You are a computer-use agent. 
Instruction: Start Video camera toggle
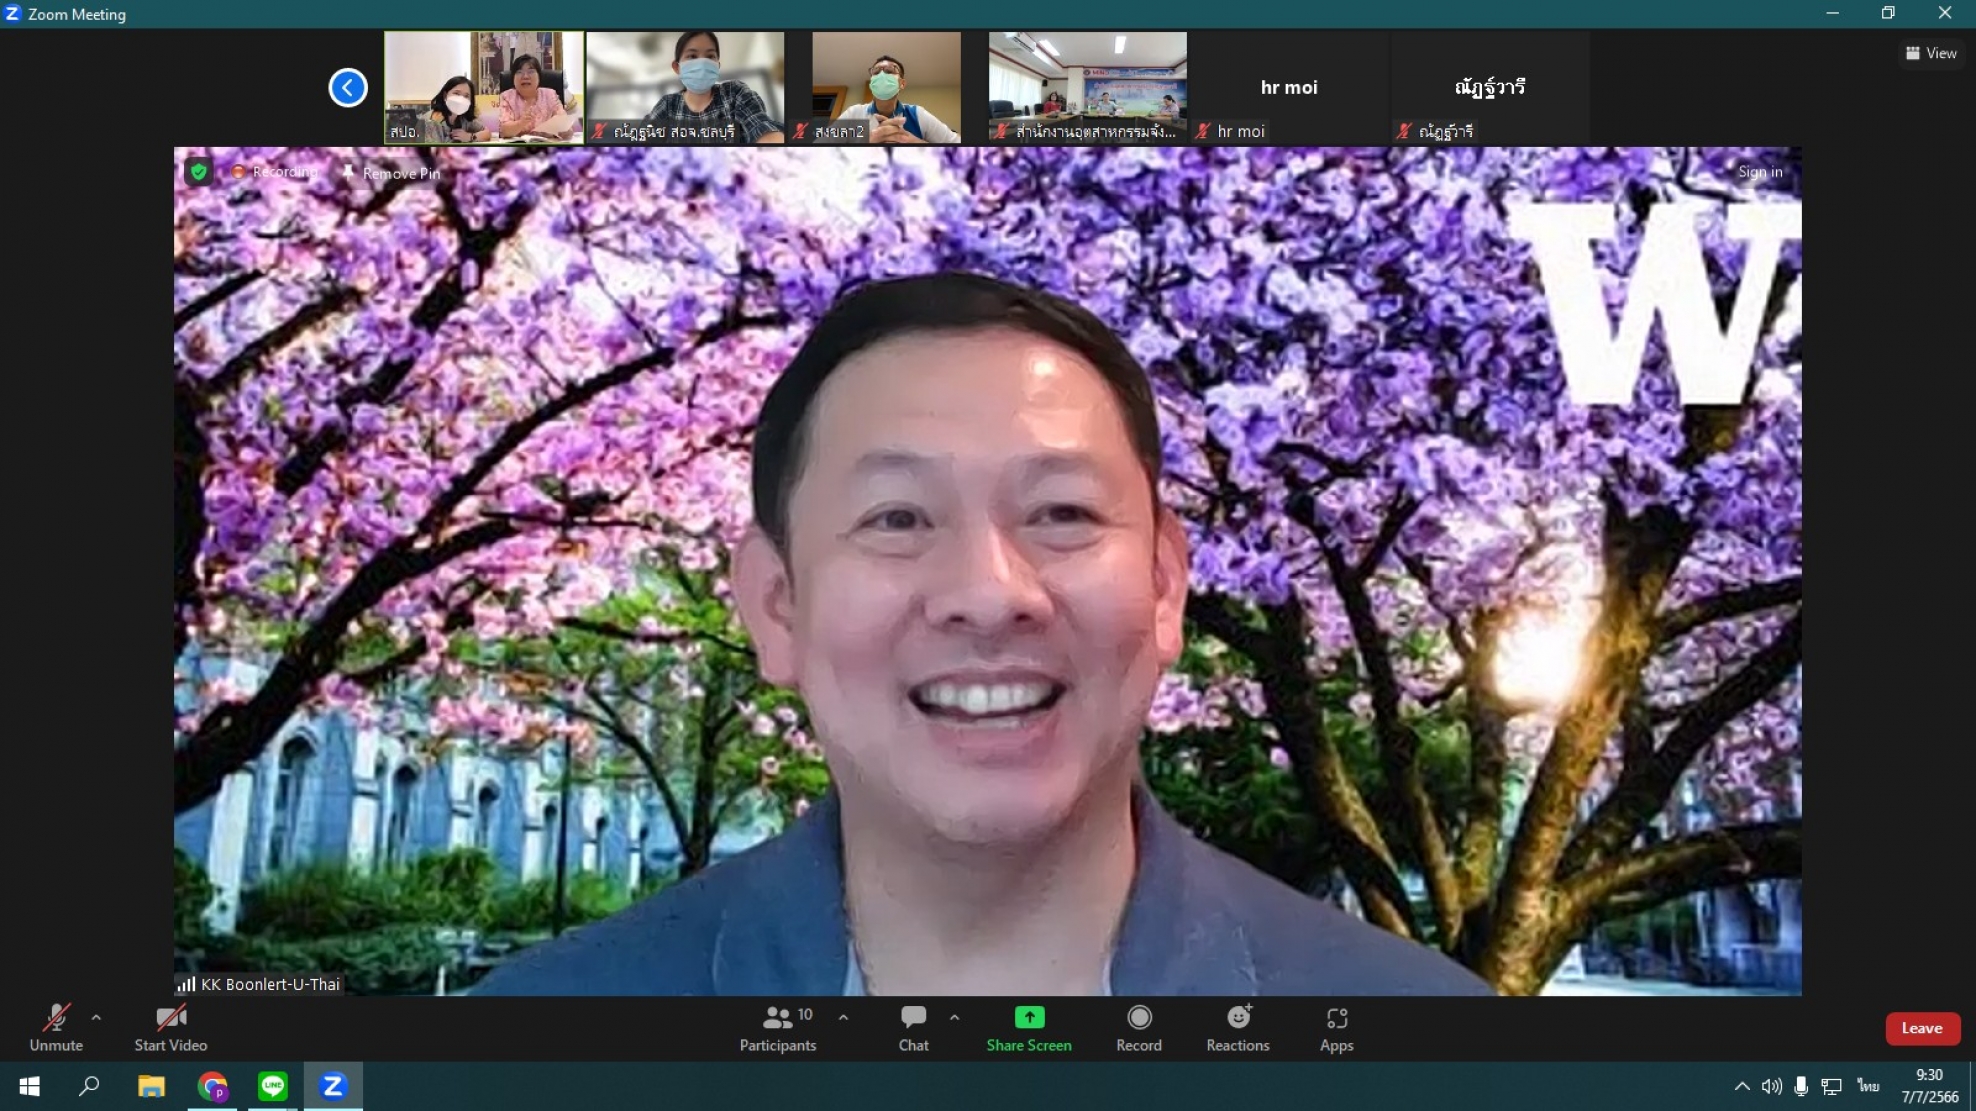pyautogui.click(x=171, y=1028)
